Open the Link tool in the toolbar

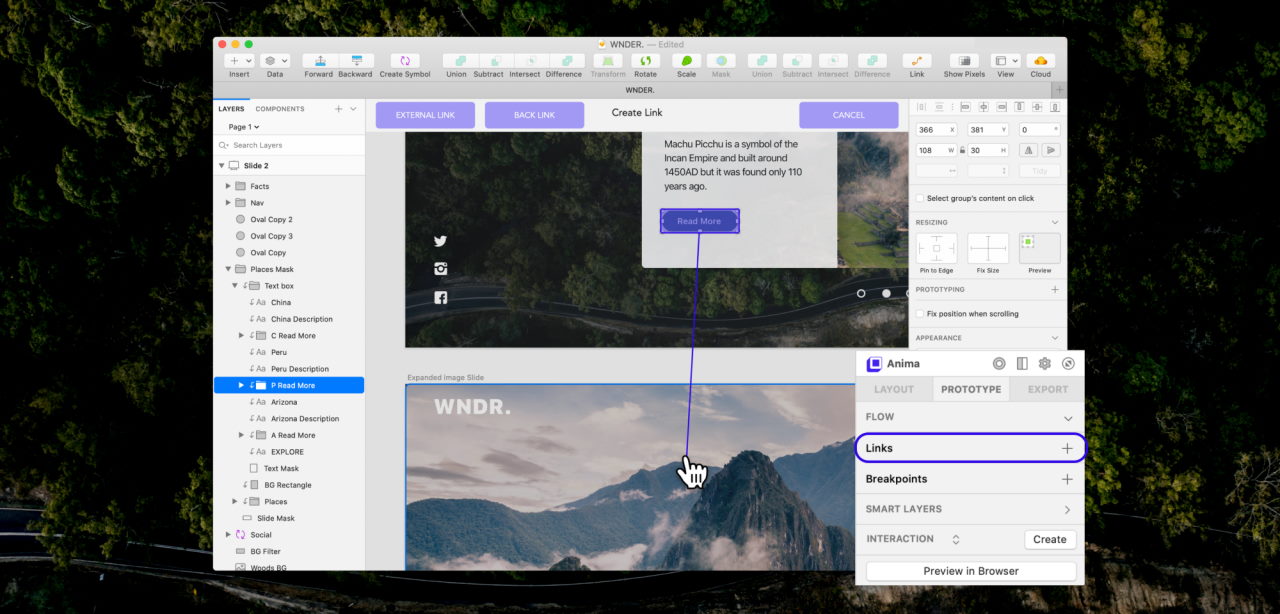pyautogui.click(x=916, y=64)
